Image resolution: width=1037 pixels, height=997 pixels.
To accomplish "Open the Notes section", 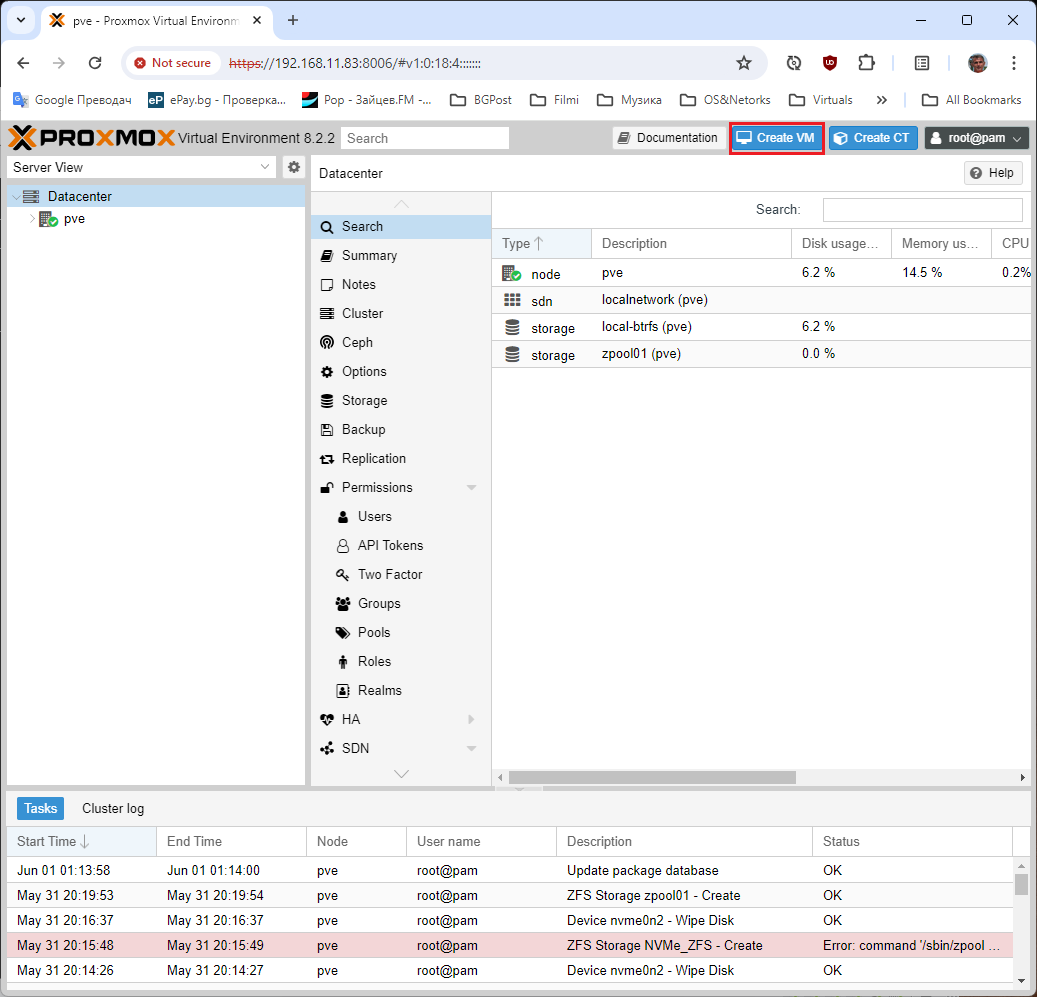I will click(x=401, y=285).
